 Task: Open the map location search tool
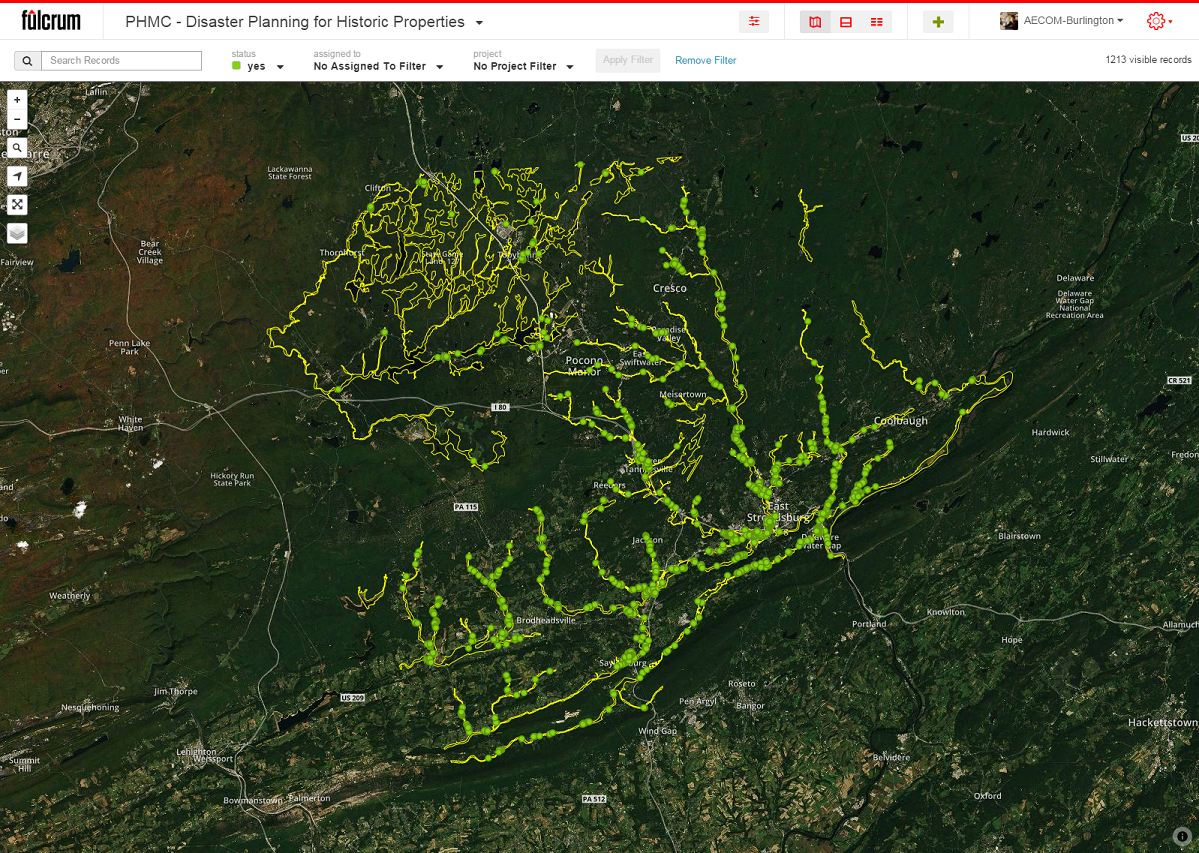(x=17, y=148)
